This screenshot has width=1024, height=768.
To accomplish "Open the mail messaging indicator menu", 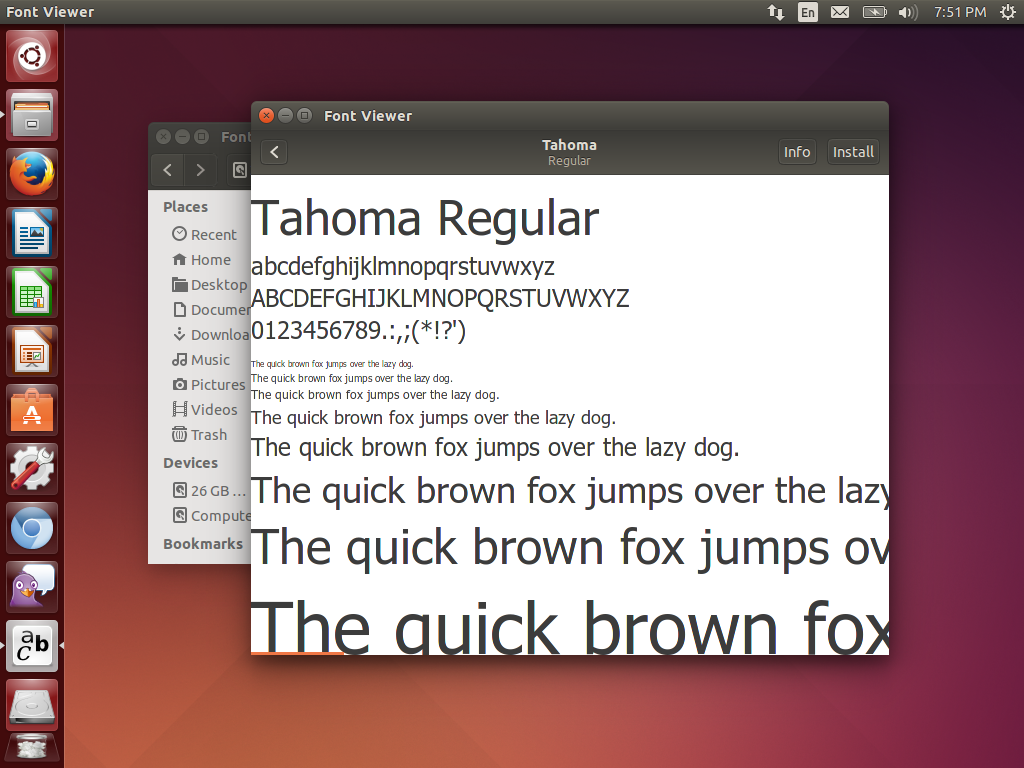I will pos(840,12).
